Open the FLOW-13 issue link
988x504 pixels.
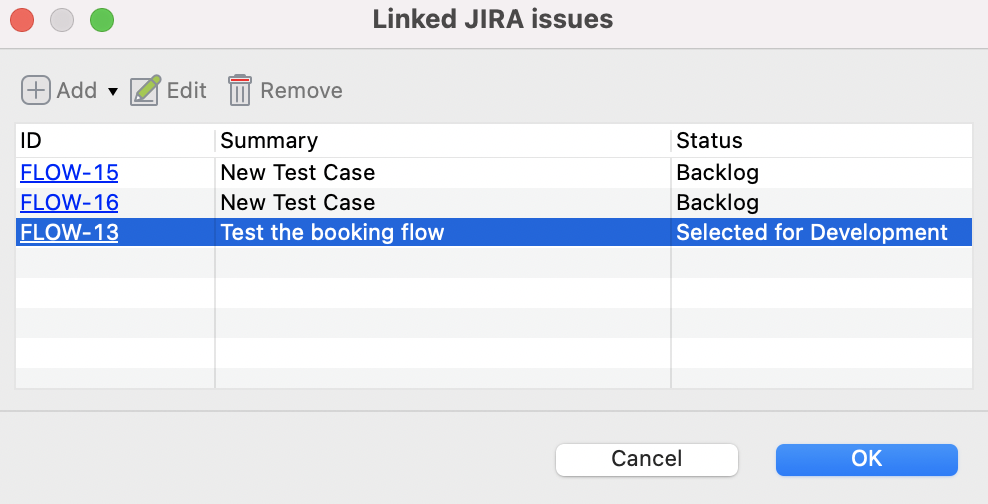tap(69, 233)
